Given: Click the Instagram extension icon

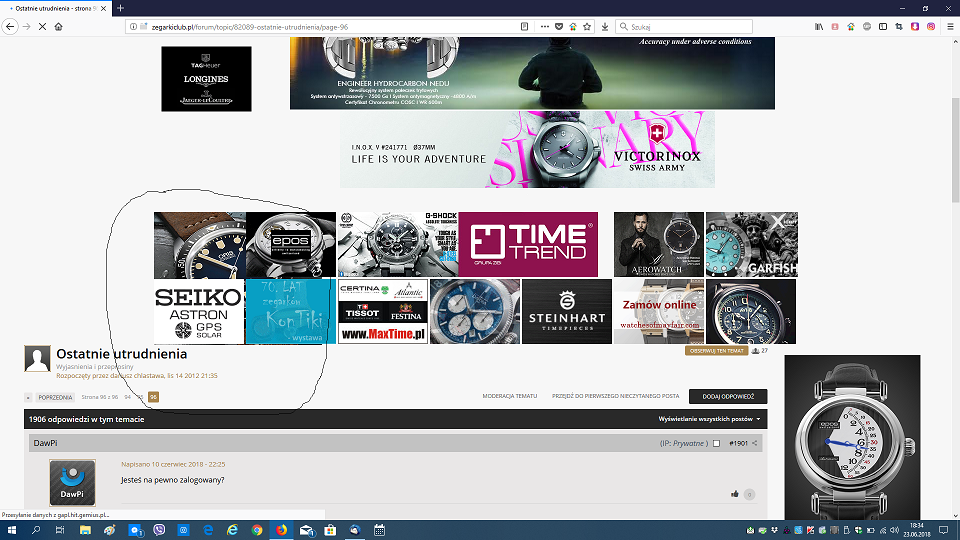Looking at the screenshot, I should 931,27.
